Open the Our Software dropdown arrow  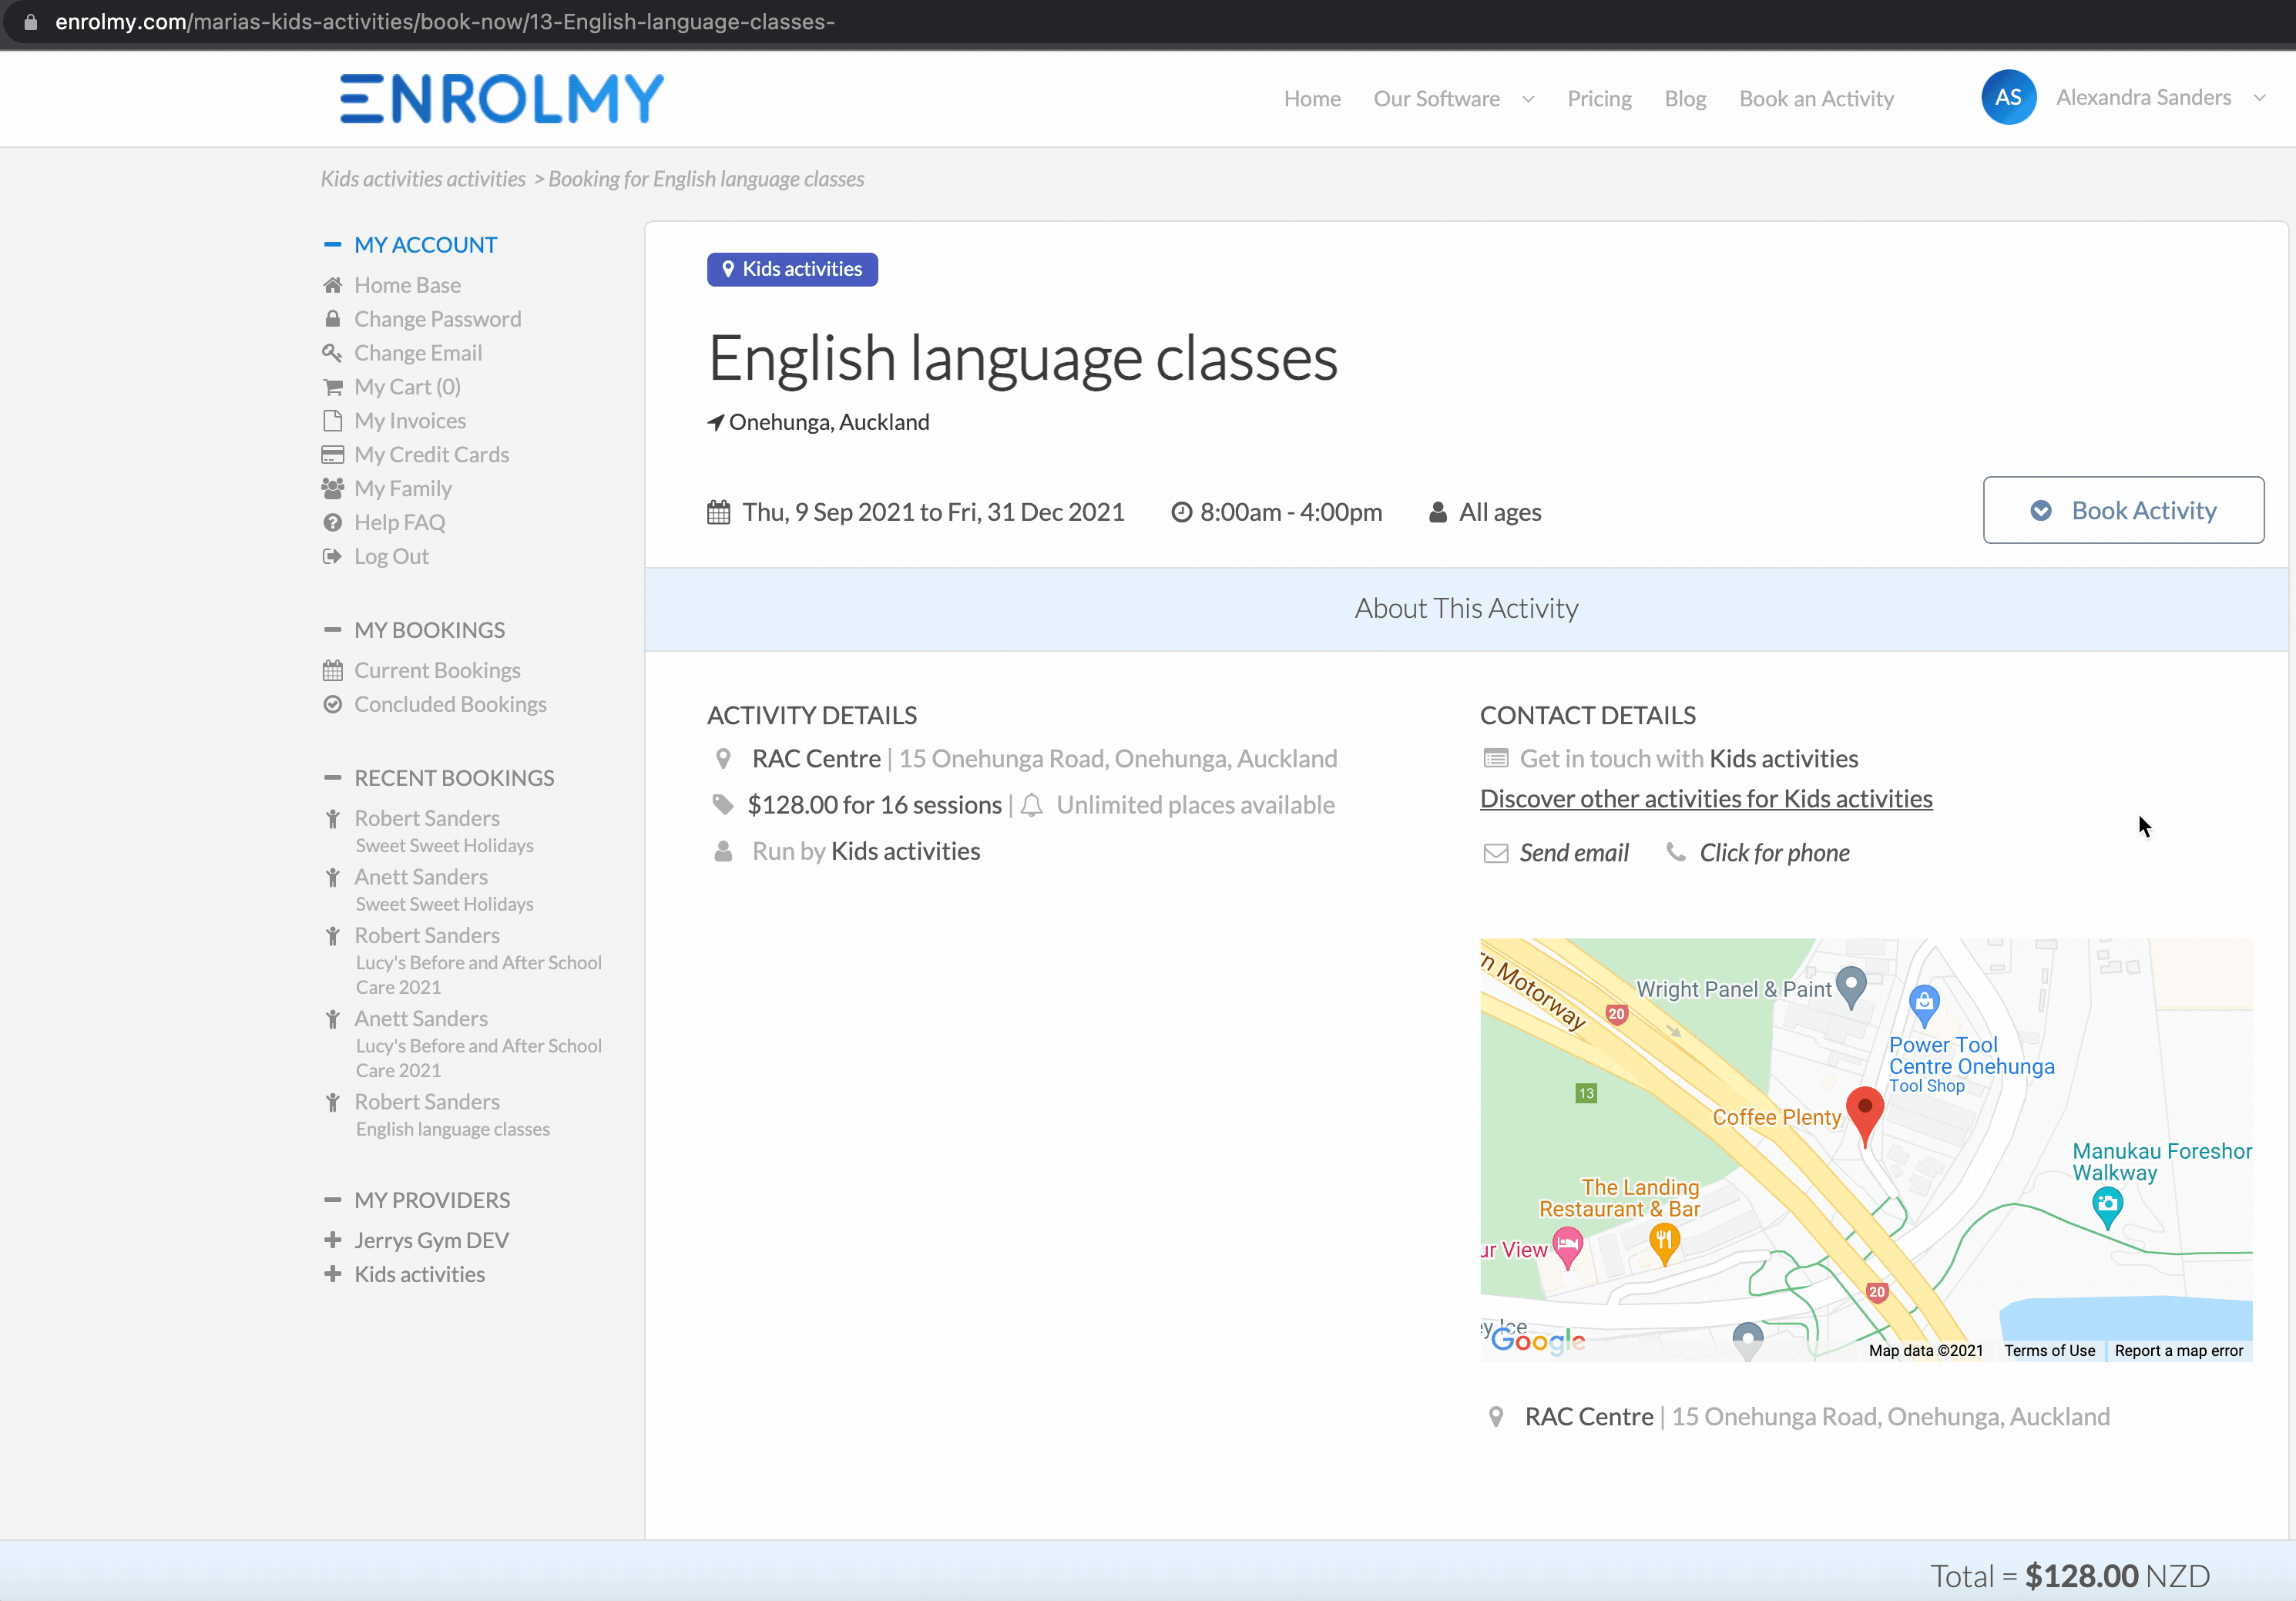tap(1528, 99)
